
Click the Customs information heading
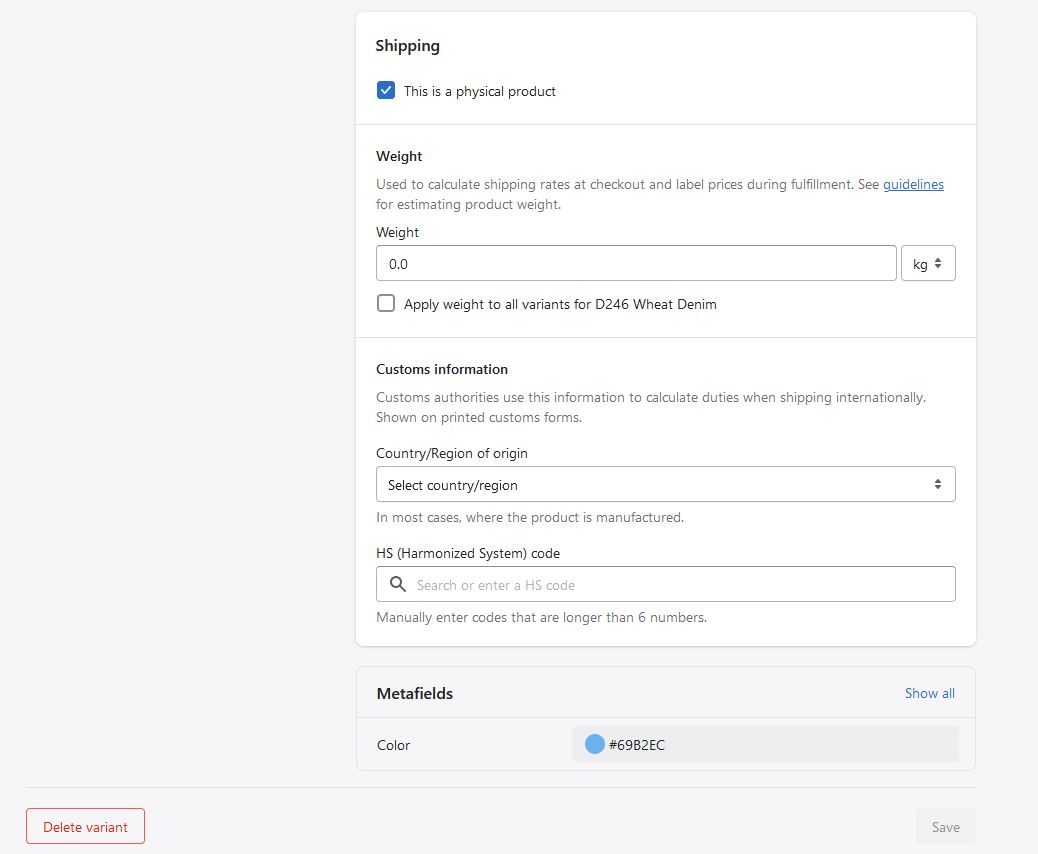pyautogui.click(x=441, y=369)
